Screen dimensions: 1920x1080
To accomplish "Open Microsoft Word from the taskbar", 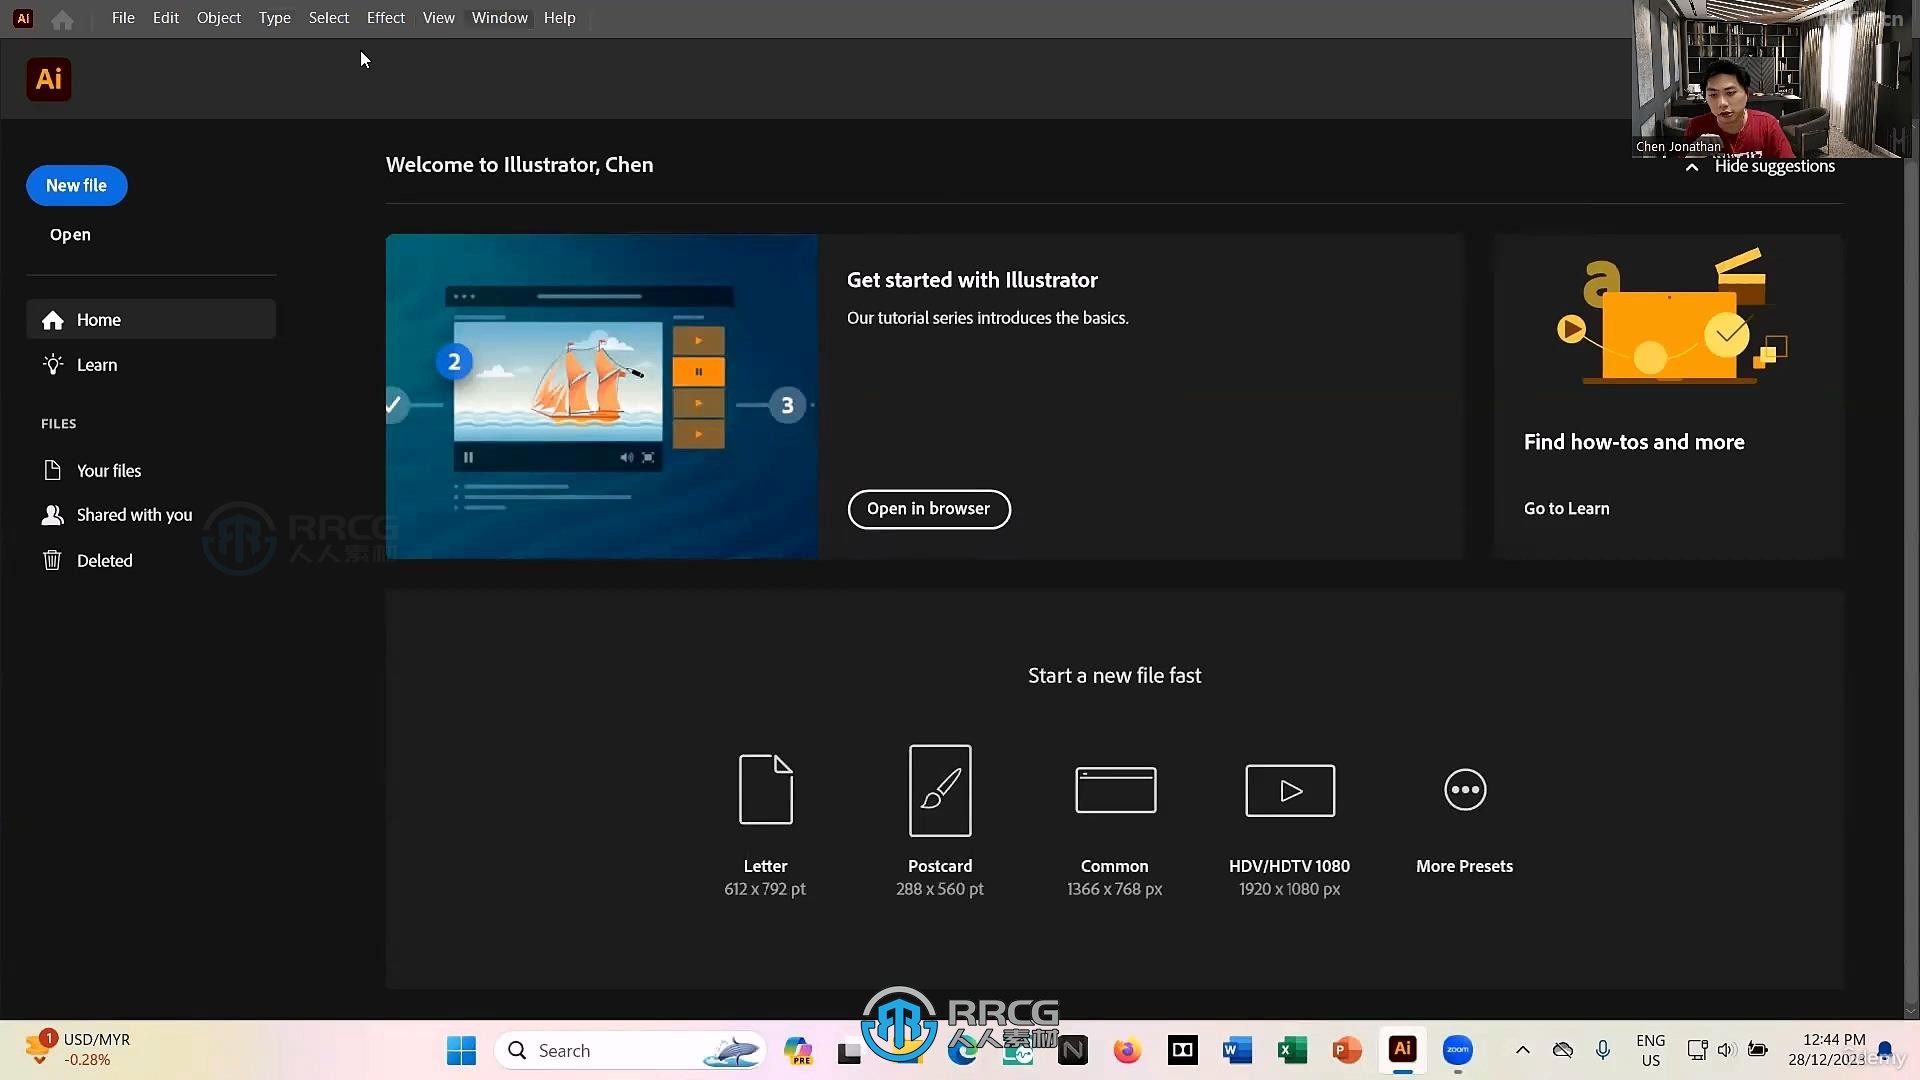I will [x=1237, y=1051].
